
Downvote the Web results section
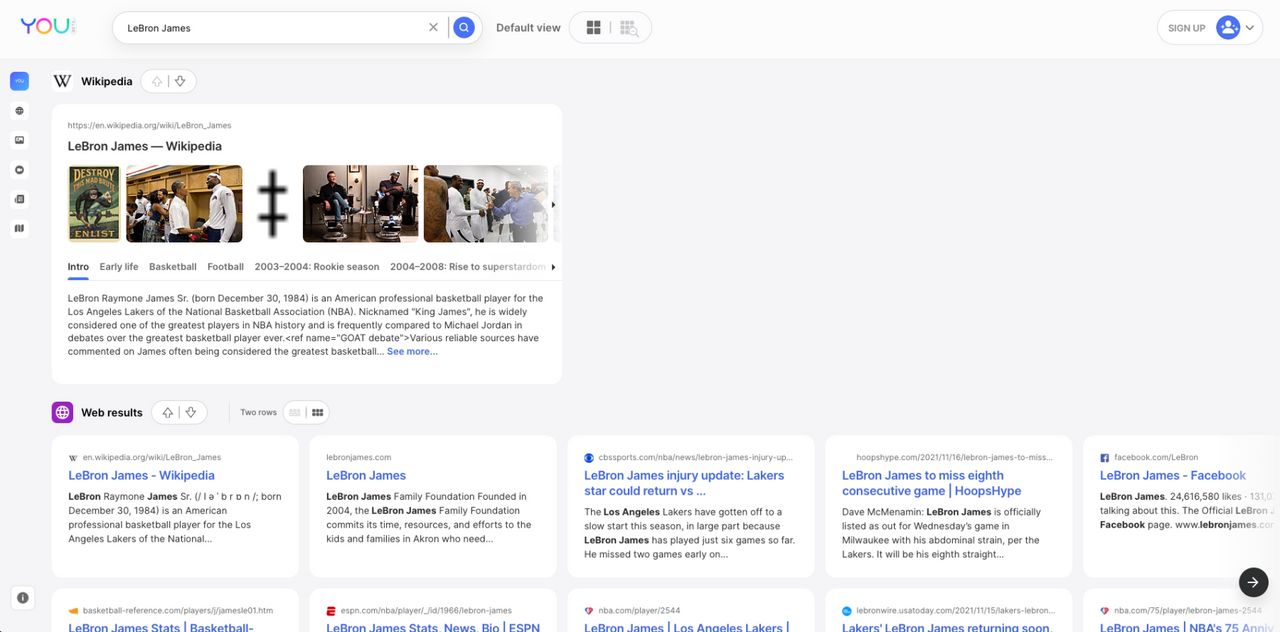tap(191, 412)
